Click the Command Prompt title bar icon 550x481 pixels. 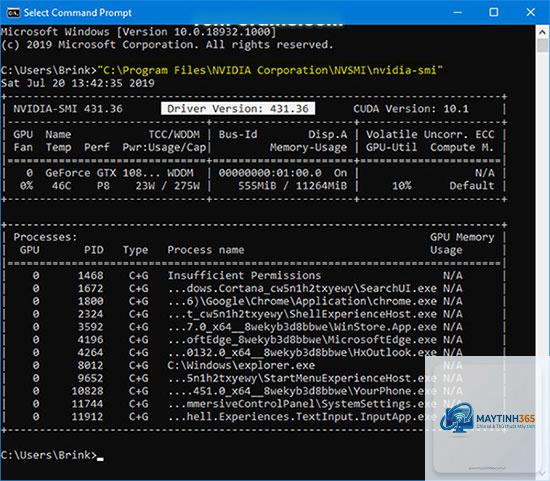13,13
